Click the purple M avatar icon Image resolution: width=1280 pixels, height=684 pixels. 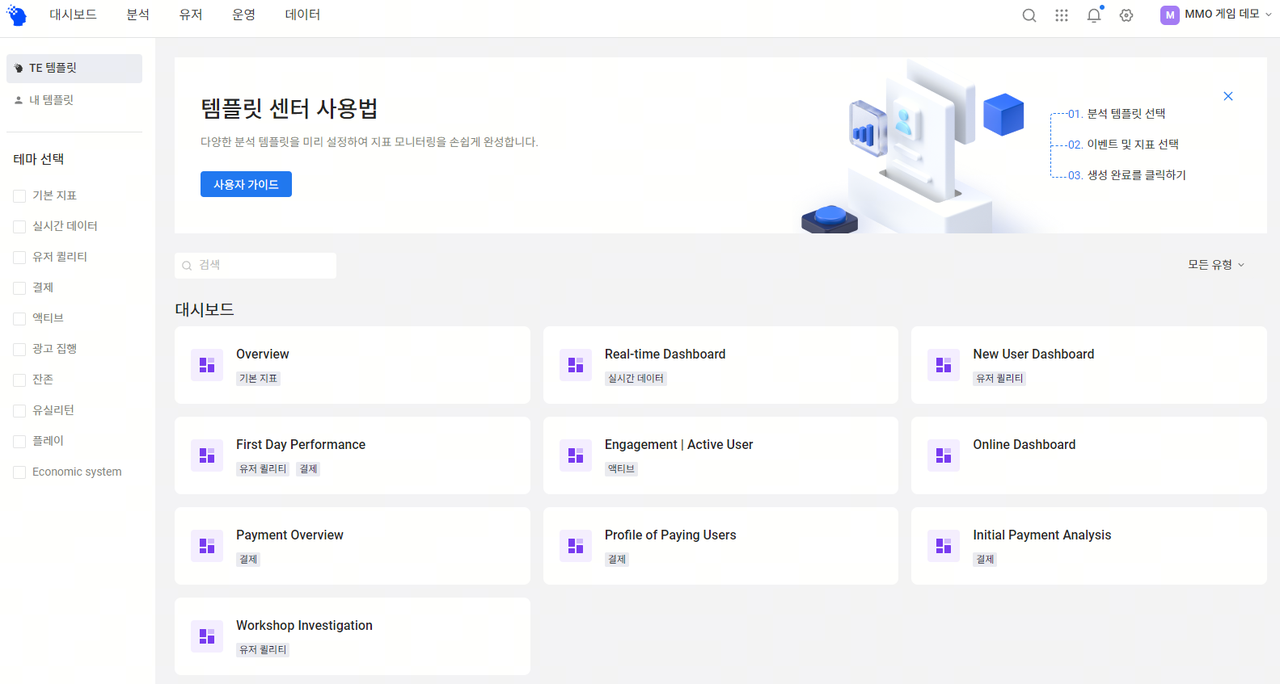(1170, 15)
